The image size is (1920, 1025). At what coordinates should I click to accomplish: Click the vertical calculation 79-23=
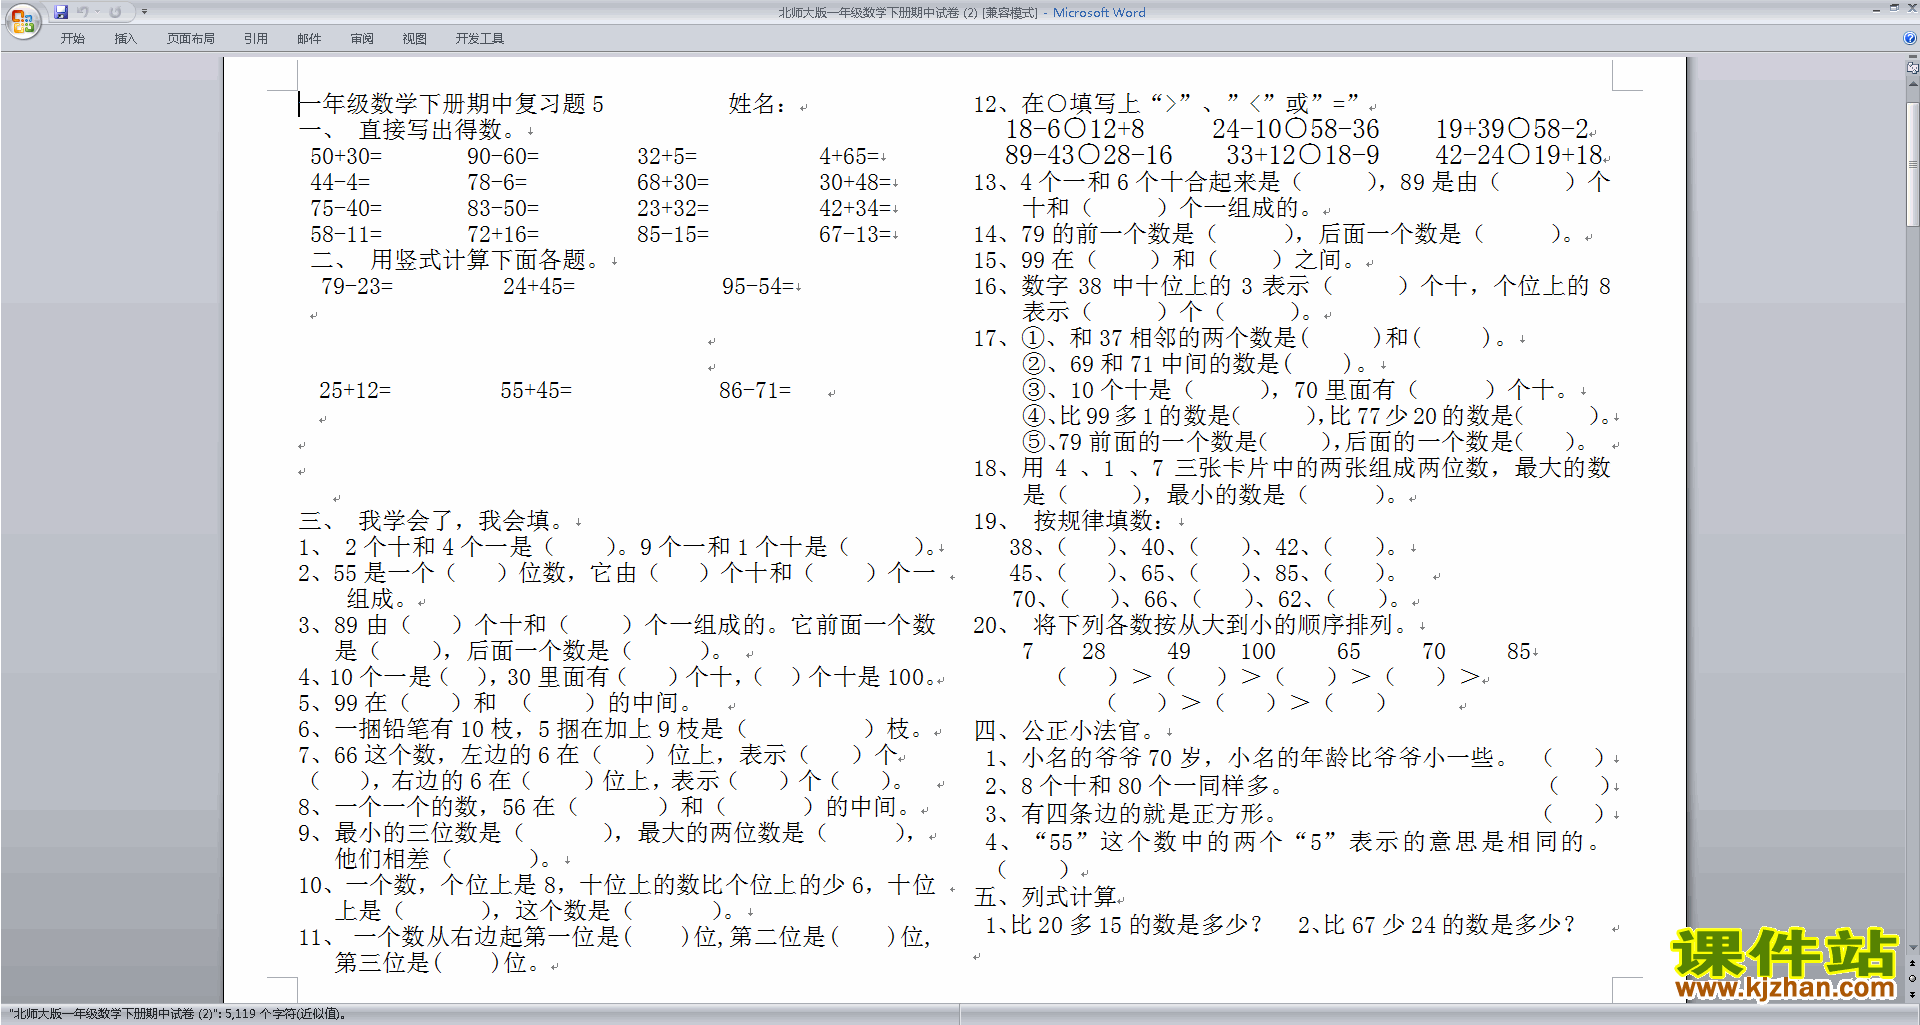357,287
